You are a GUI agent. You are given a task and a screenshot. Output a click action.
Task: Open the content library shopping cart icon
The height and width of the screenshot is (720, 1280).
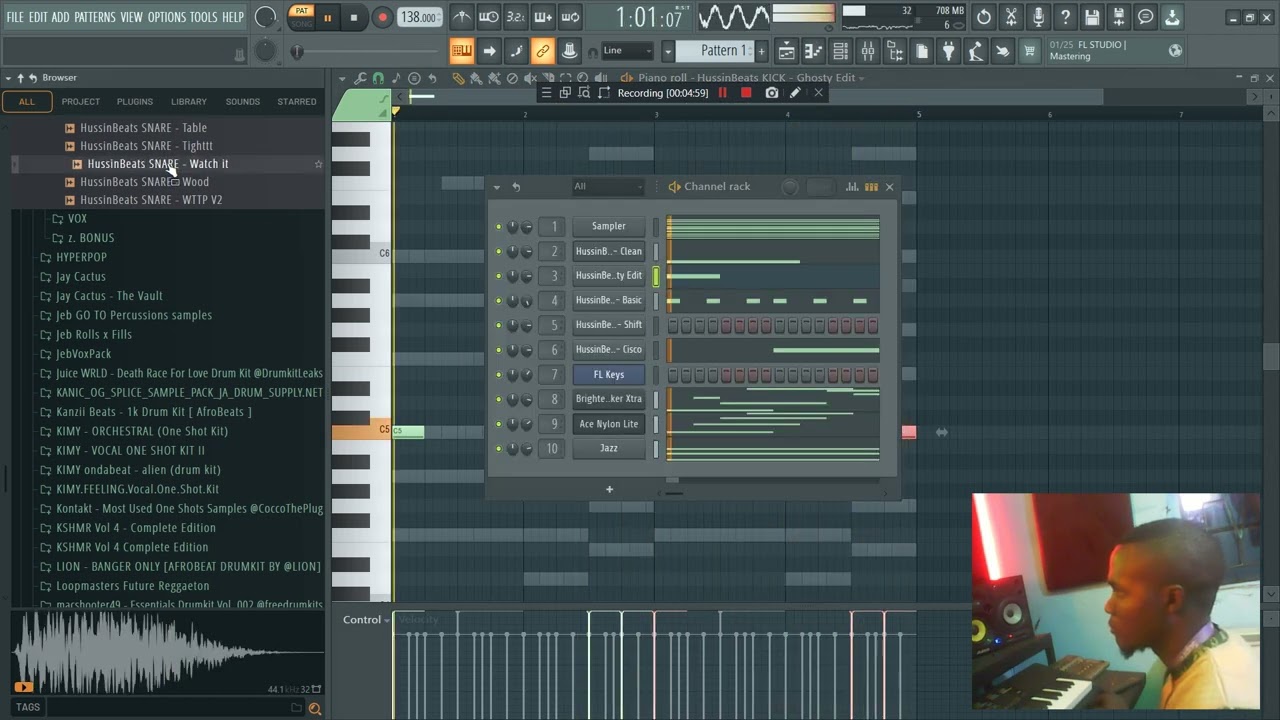tap(1029, 51)
